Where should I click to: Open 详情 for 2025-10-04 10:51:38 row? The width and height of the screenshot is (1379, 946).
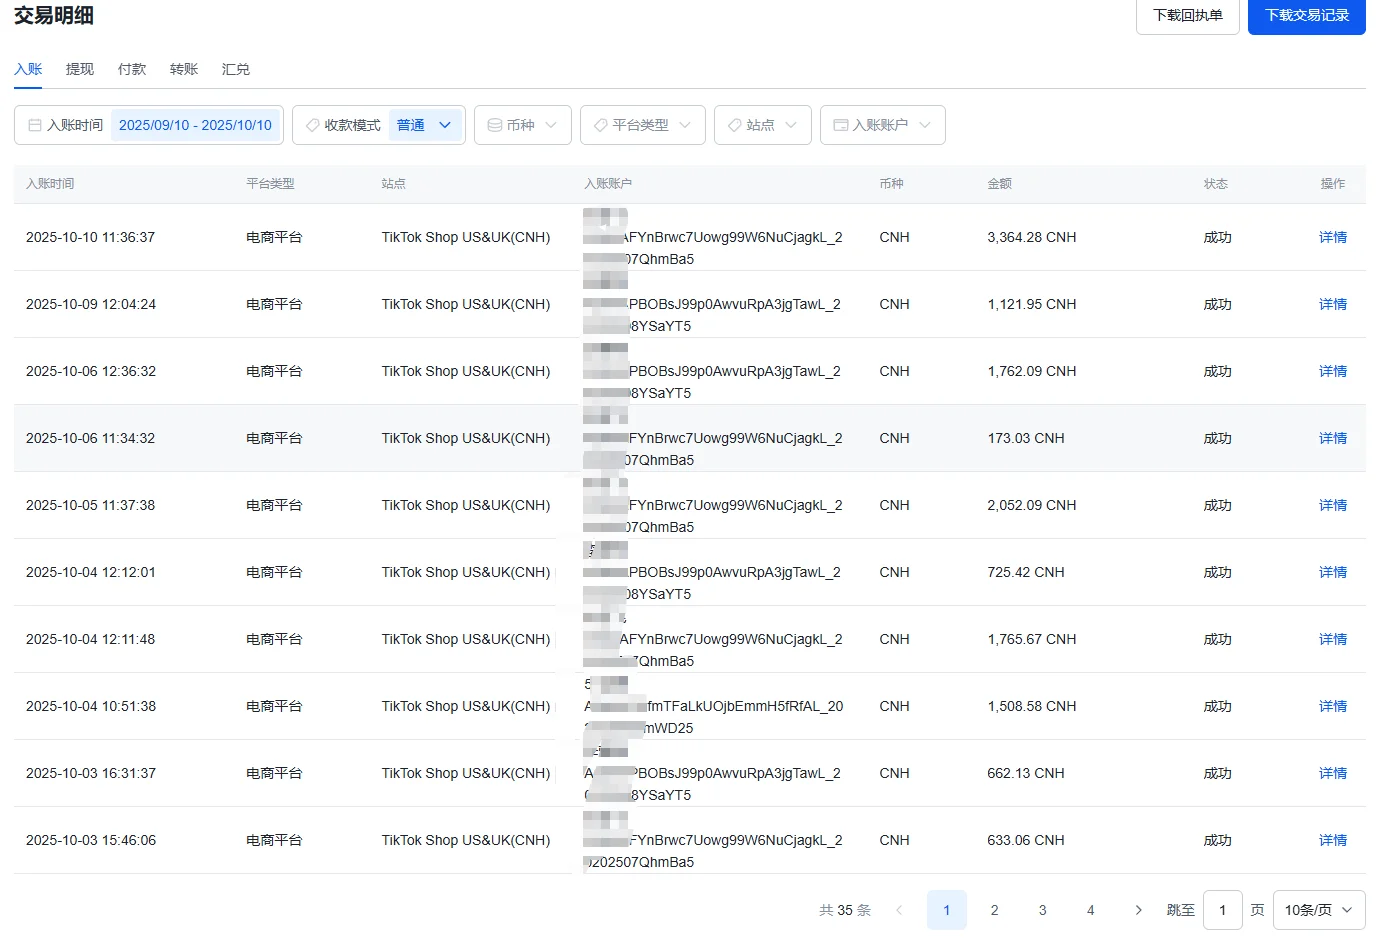point(1333,706)
